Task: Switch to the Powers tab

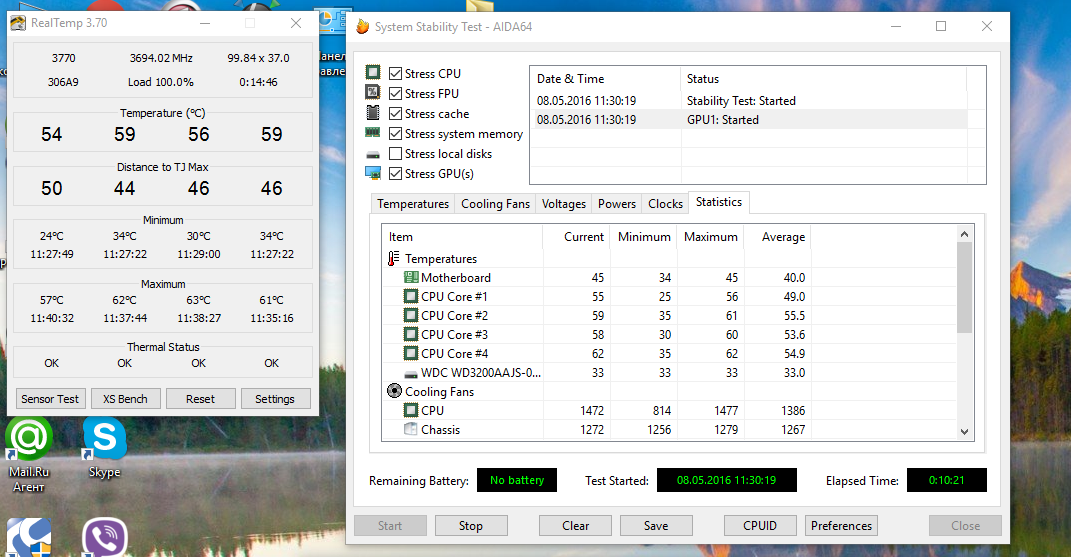Action: pyautogui.click(x=617, y=204)
